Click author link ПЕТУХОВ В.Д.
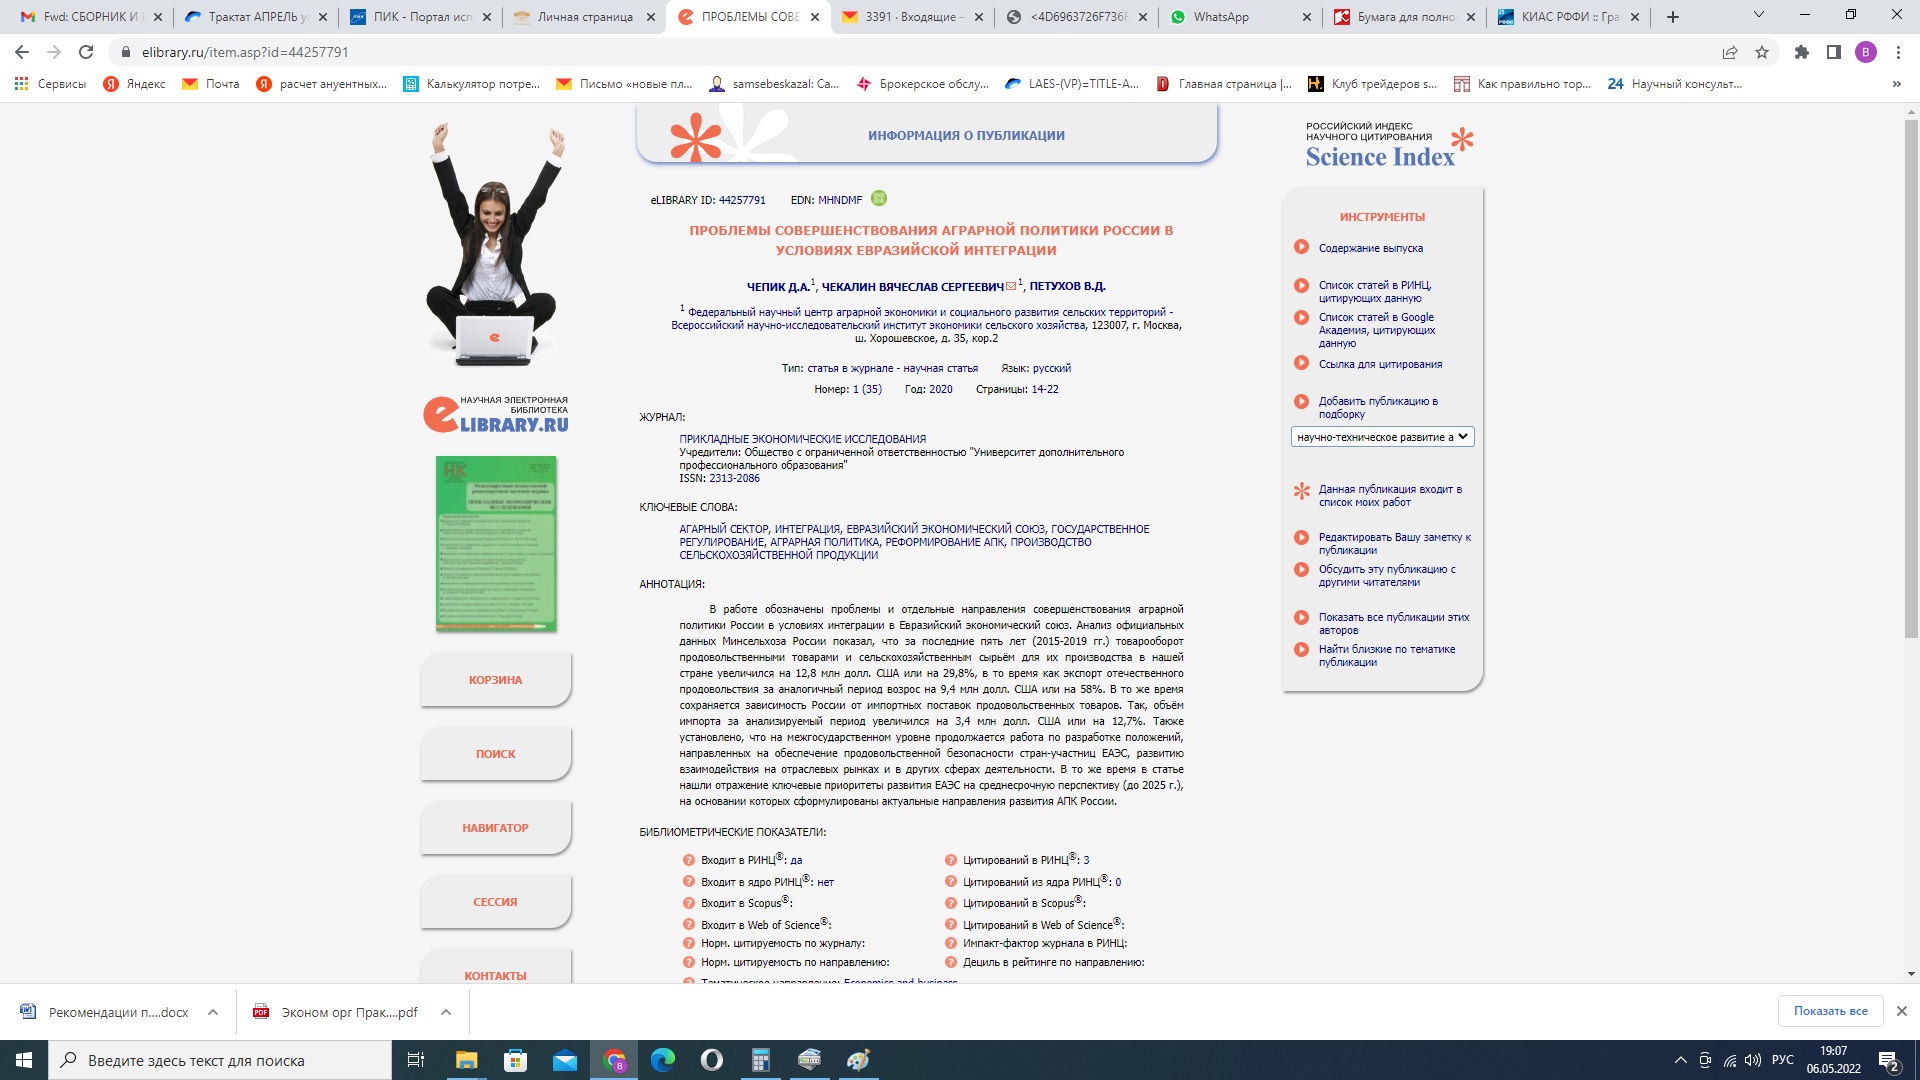Screen dimensions: 1920x1080 pyautogui.click(x=1067, y=286)
